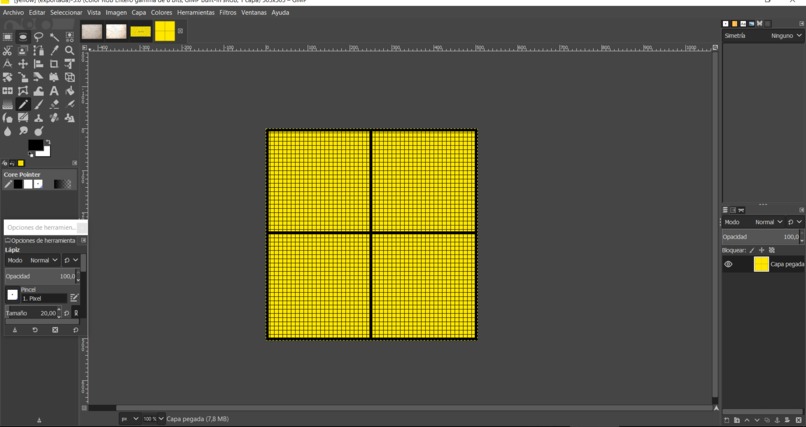Open blend mode group dropdown in tool options
Screen dimensions: 806x427
click(x=71, y=261)
